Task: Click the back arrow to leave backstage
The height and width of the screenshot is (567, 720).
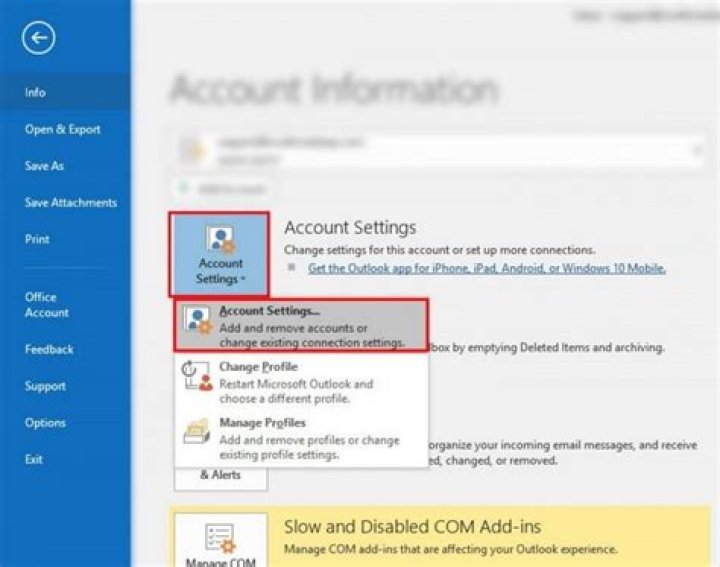Action: click(38, 38)
